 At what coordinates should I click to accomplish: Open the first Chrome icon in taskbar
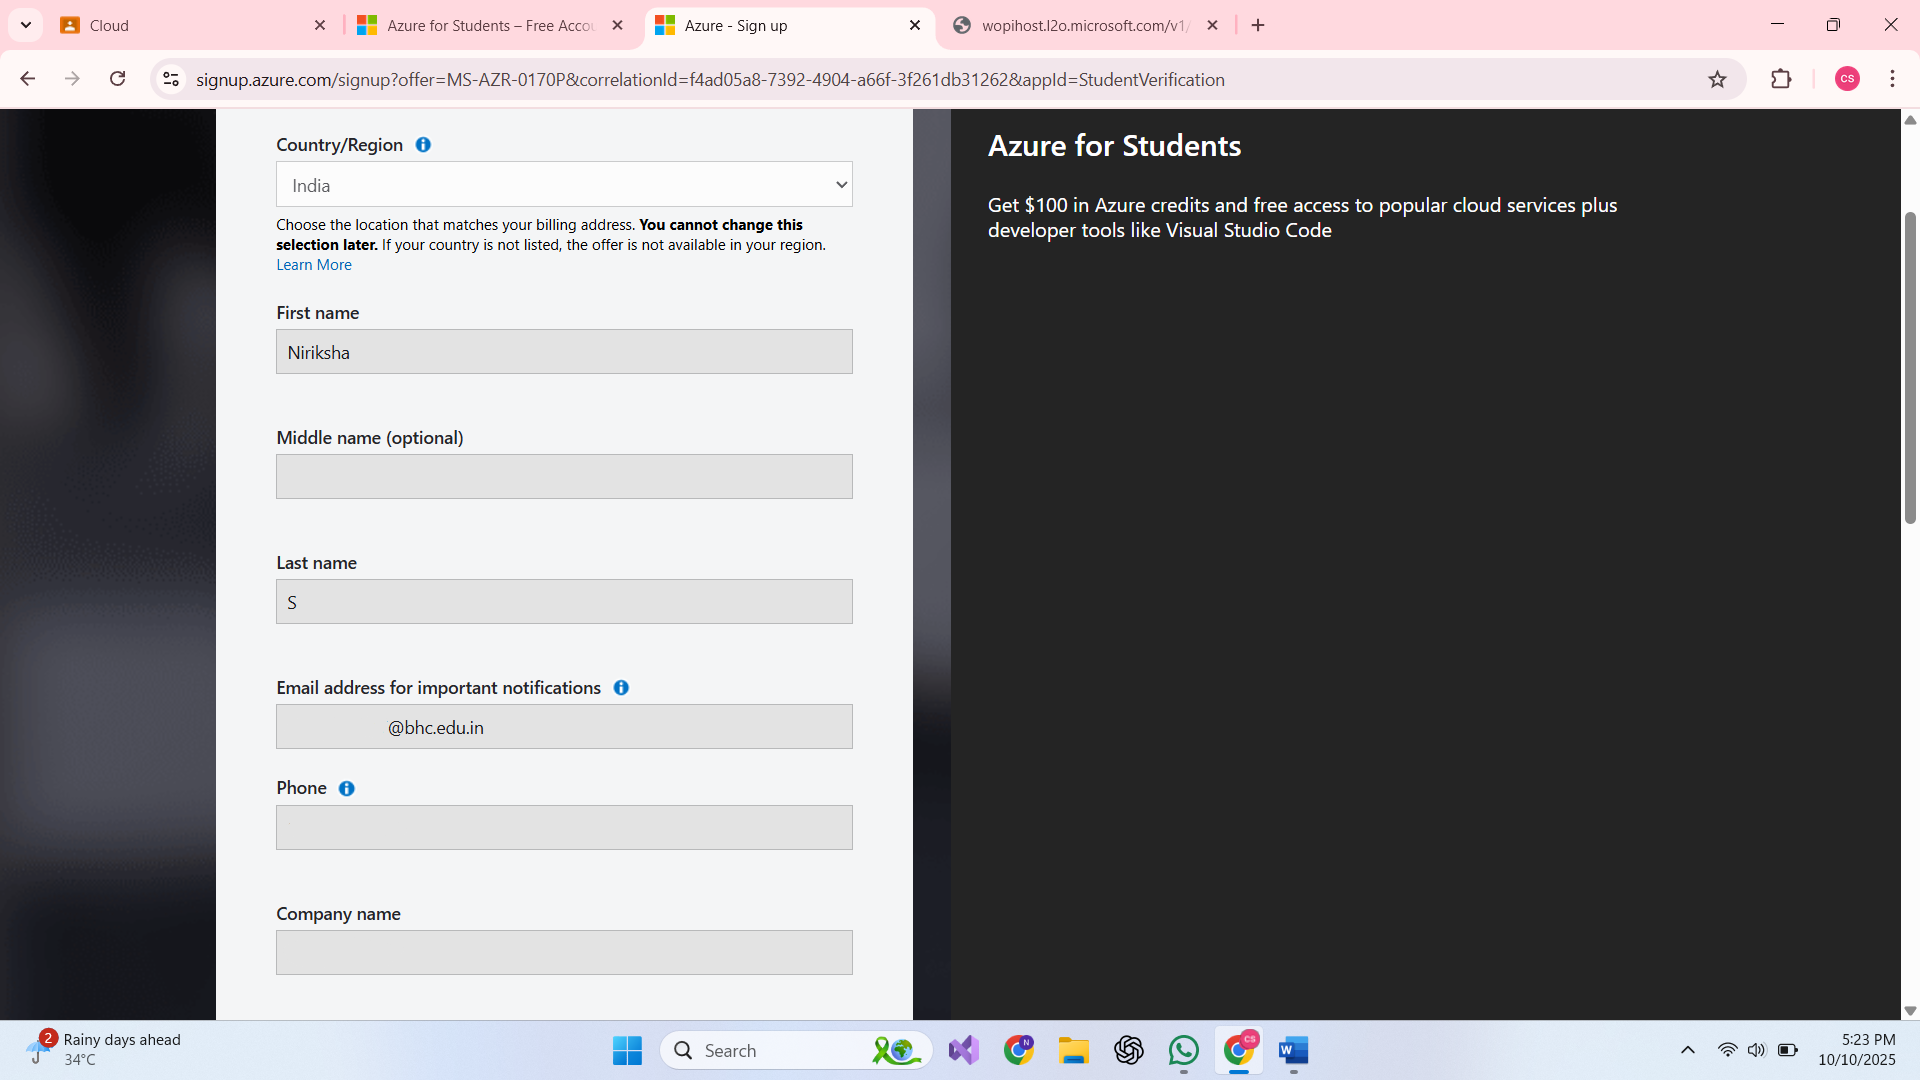[1019, 1050]
